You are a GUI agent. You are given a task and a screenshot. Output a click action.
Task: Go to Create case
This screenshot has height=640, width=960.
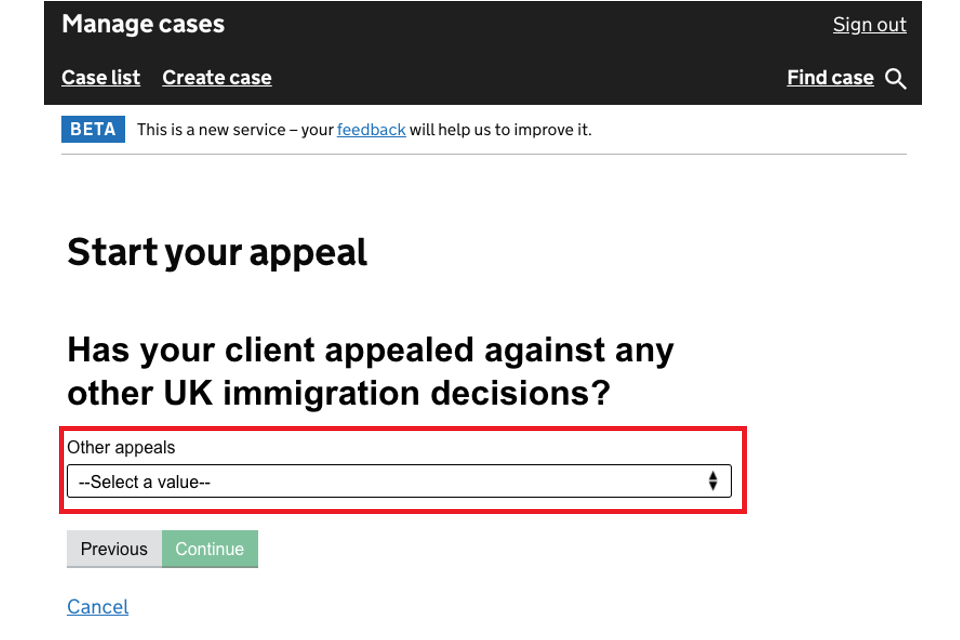tap(217, 78)
